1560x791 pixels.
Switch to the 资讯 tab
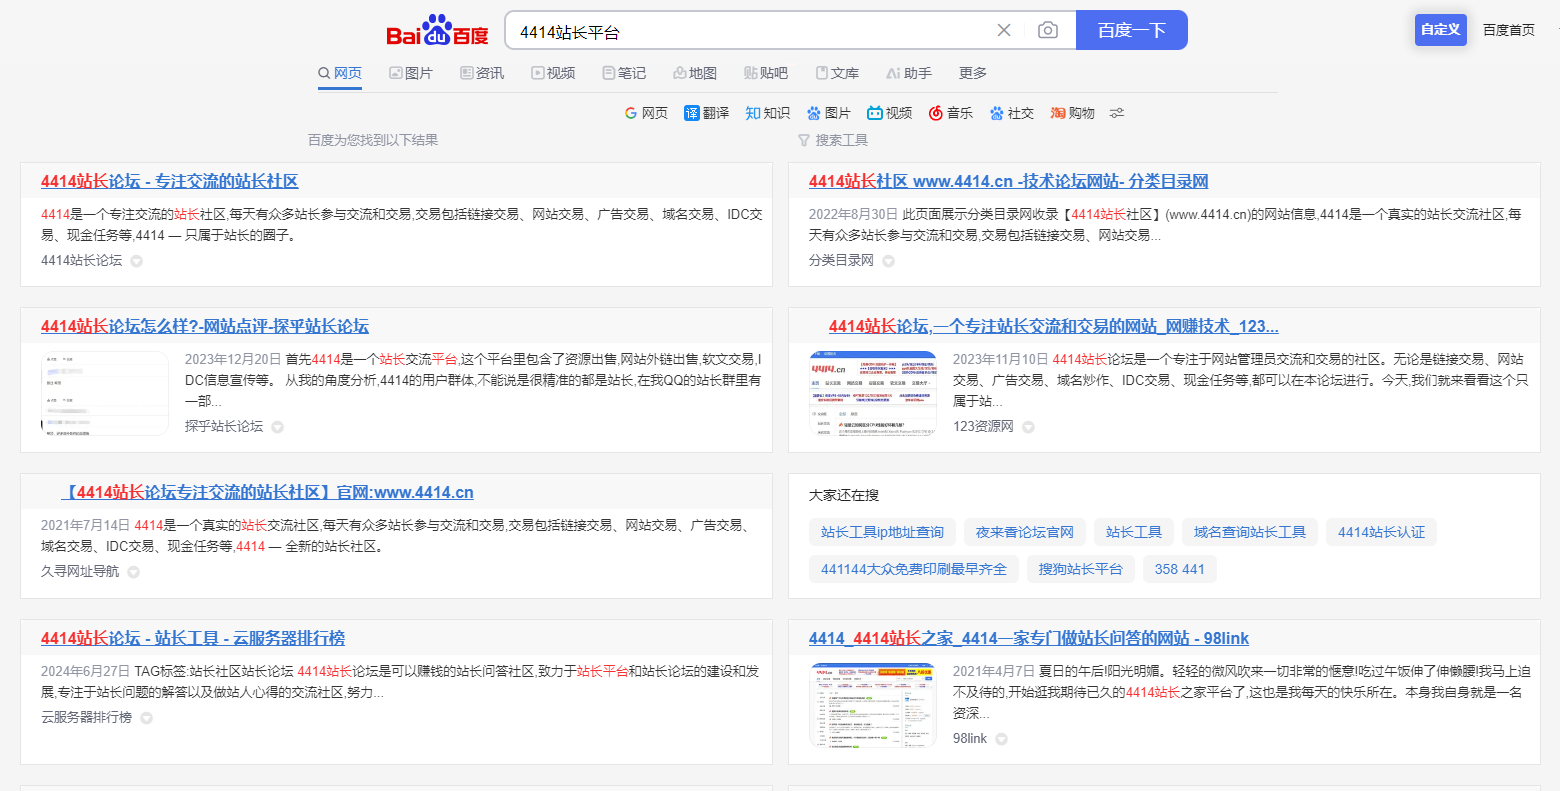(x=482, y=73)
